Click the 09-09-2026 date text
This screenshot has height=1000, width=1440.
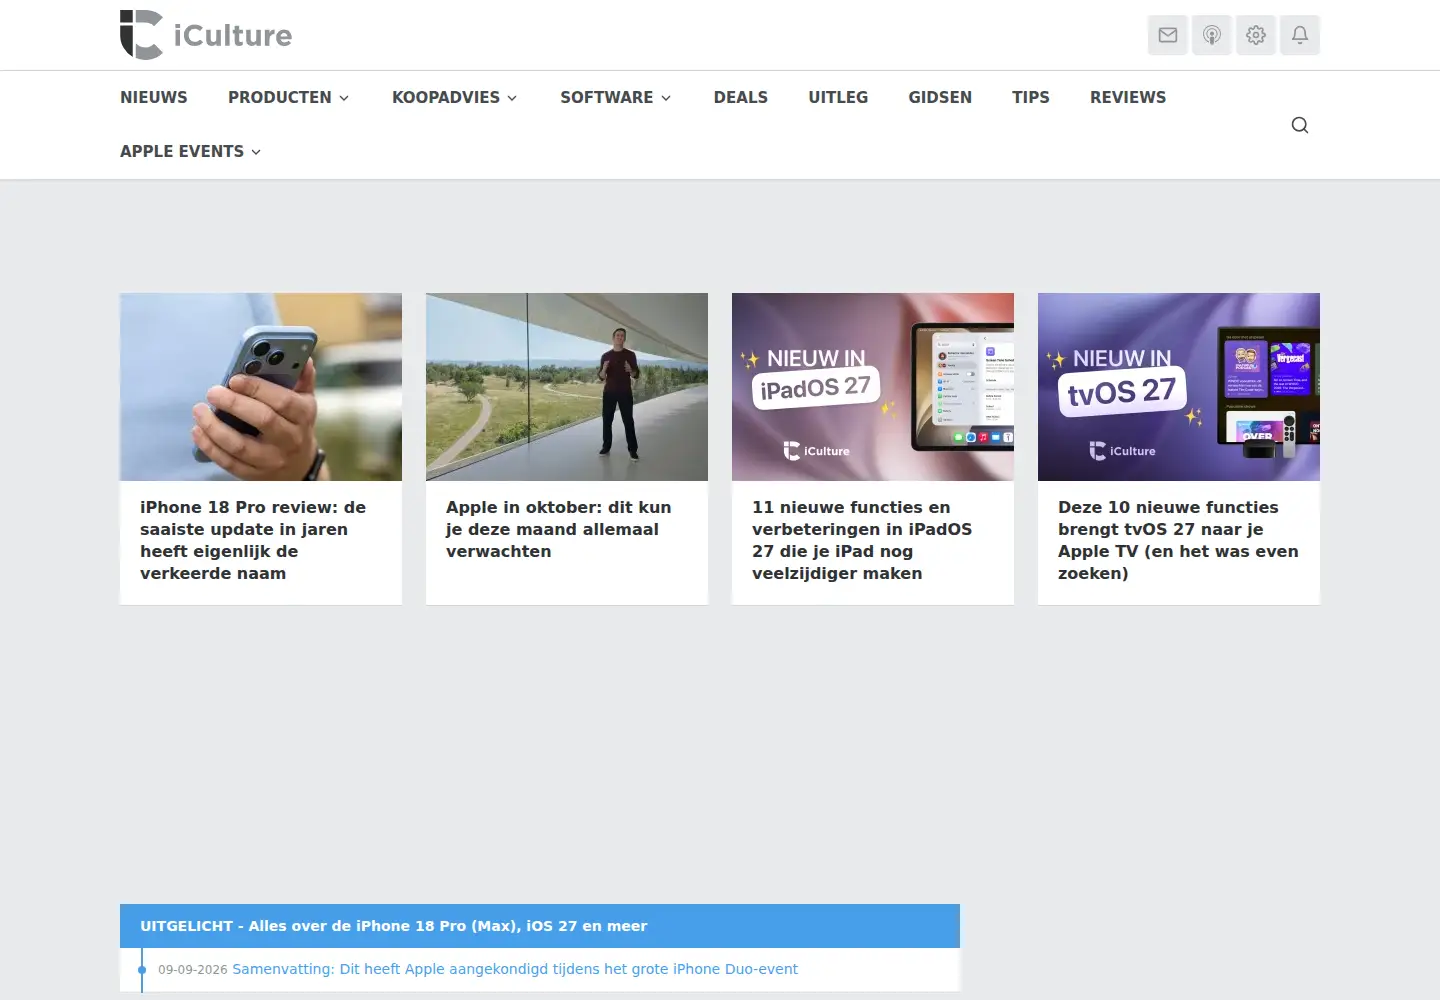click(x=193, y=970)
